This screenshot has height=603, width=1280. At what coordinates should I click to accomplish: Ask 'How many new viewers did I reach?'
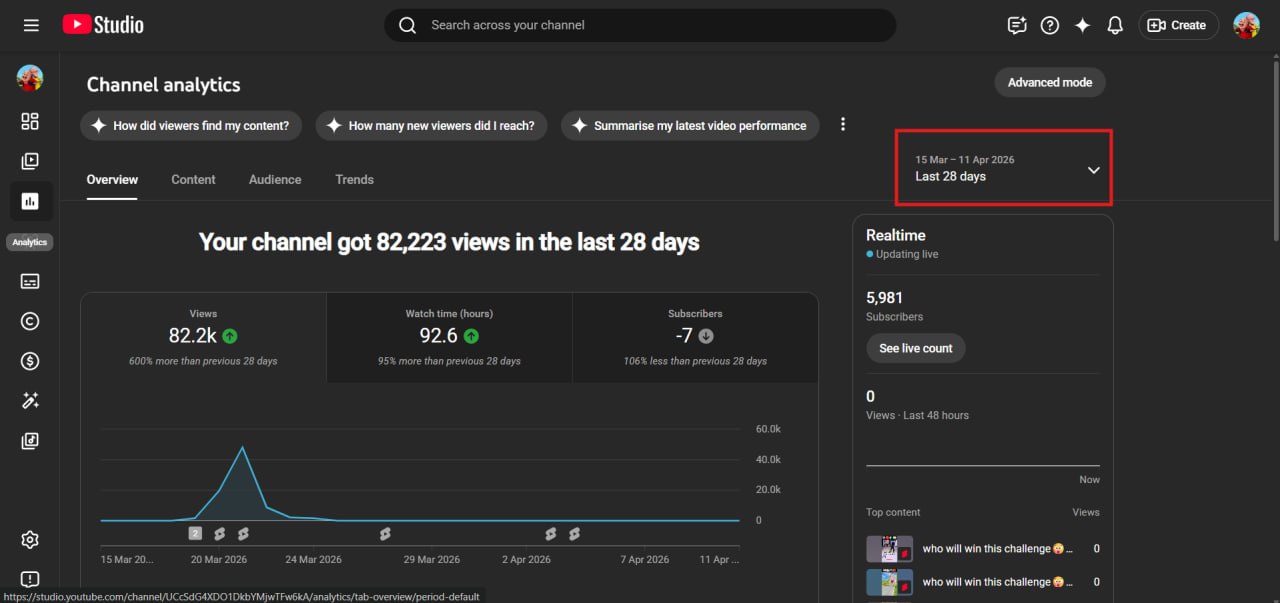pyautogui.click(x=432, y=126)
